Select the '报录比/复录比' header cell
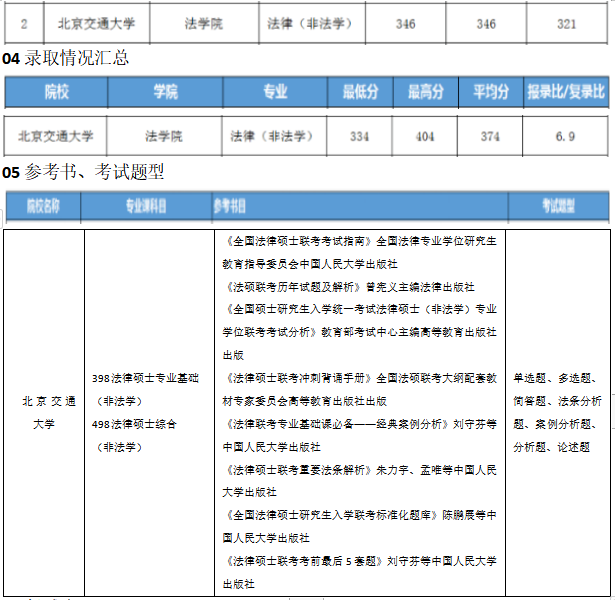 566,92
